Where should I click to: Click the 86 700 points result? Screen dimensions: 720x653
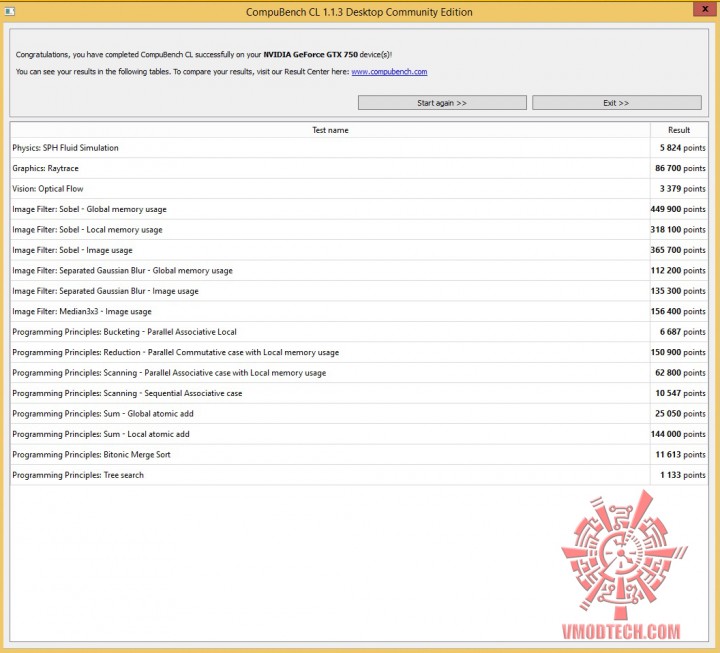tap(680, 169)
